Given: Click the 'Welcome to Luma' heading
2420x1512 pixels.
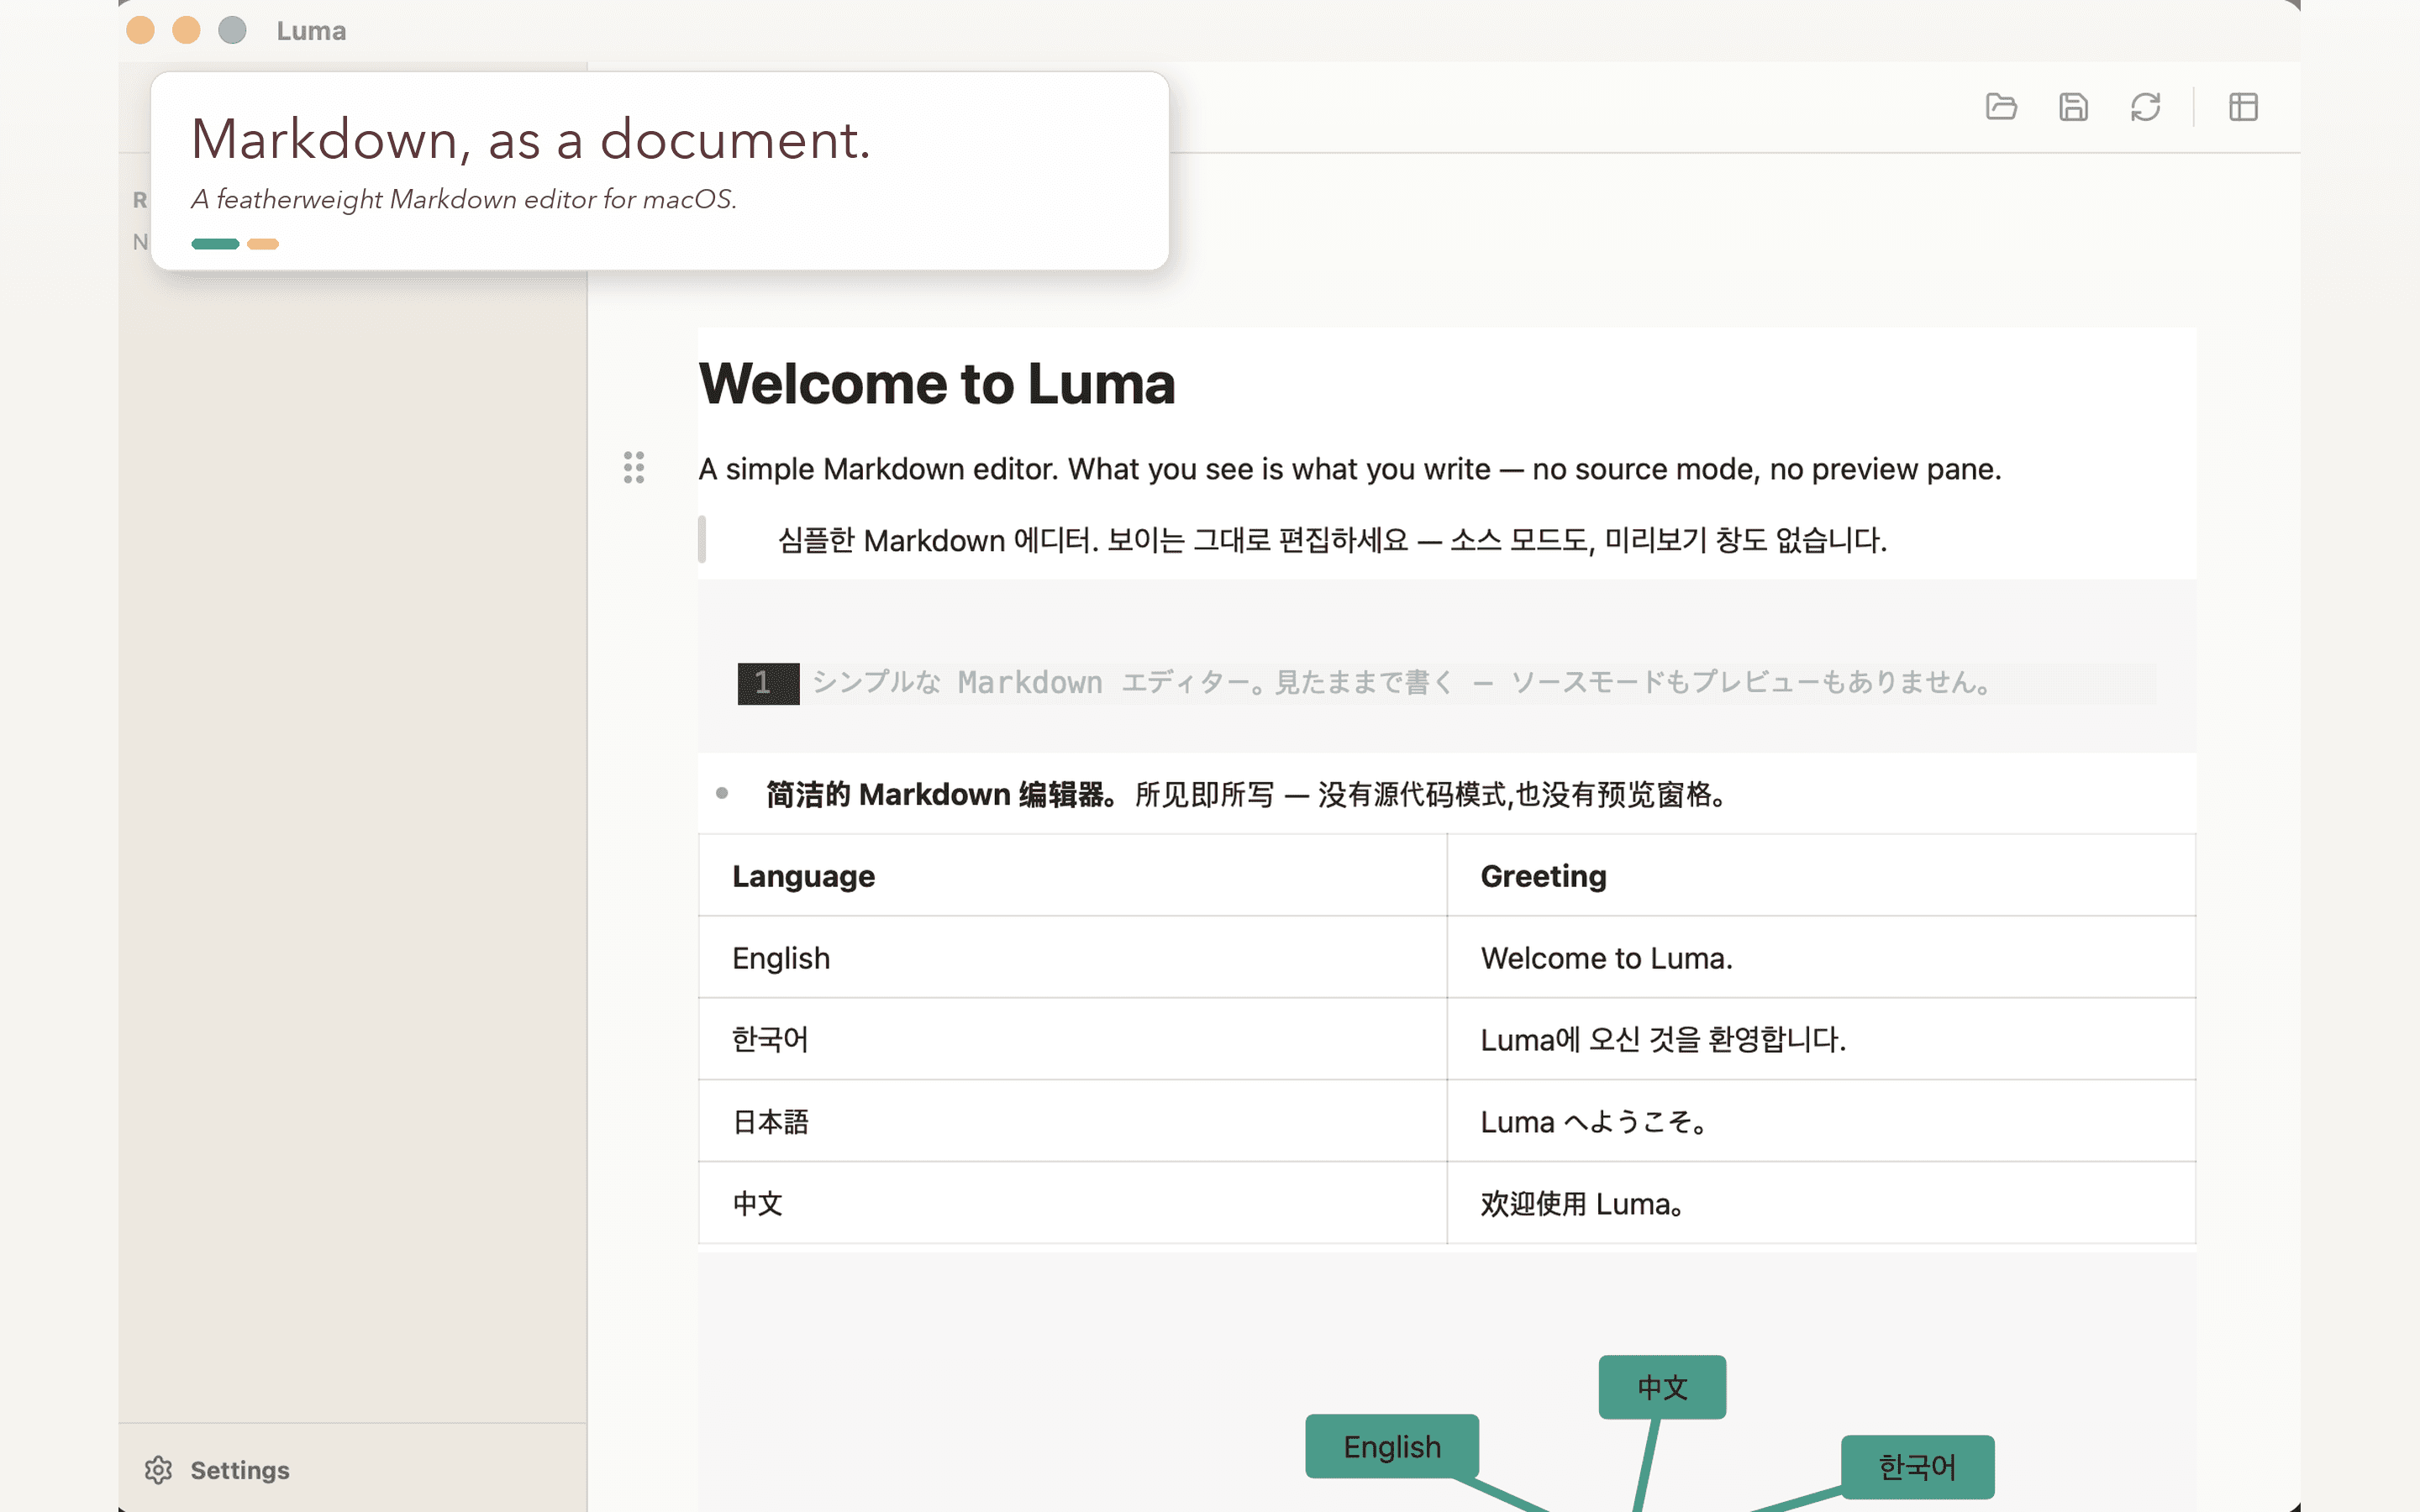Looking at the screenshot, I should pyautogui.click(x=937, y=384).
